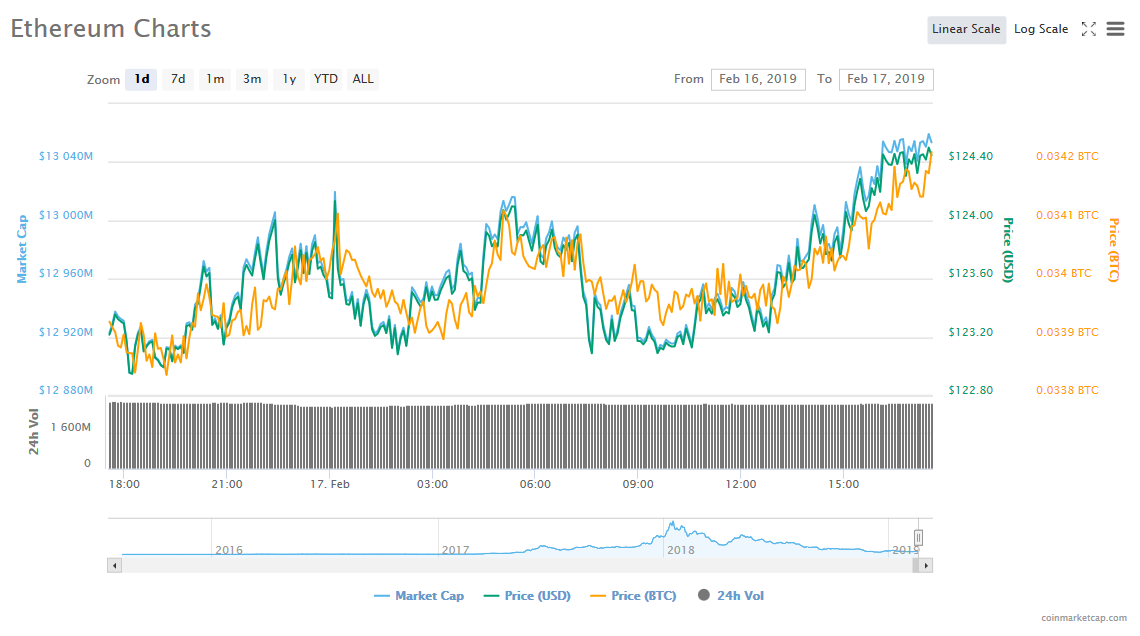Set zoom range to 1y
This screenshot has height=636, width=1140.
pos(289,79)
